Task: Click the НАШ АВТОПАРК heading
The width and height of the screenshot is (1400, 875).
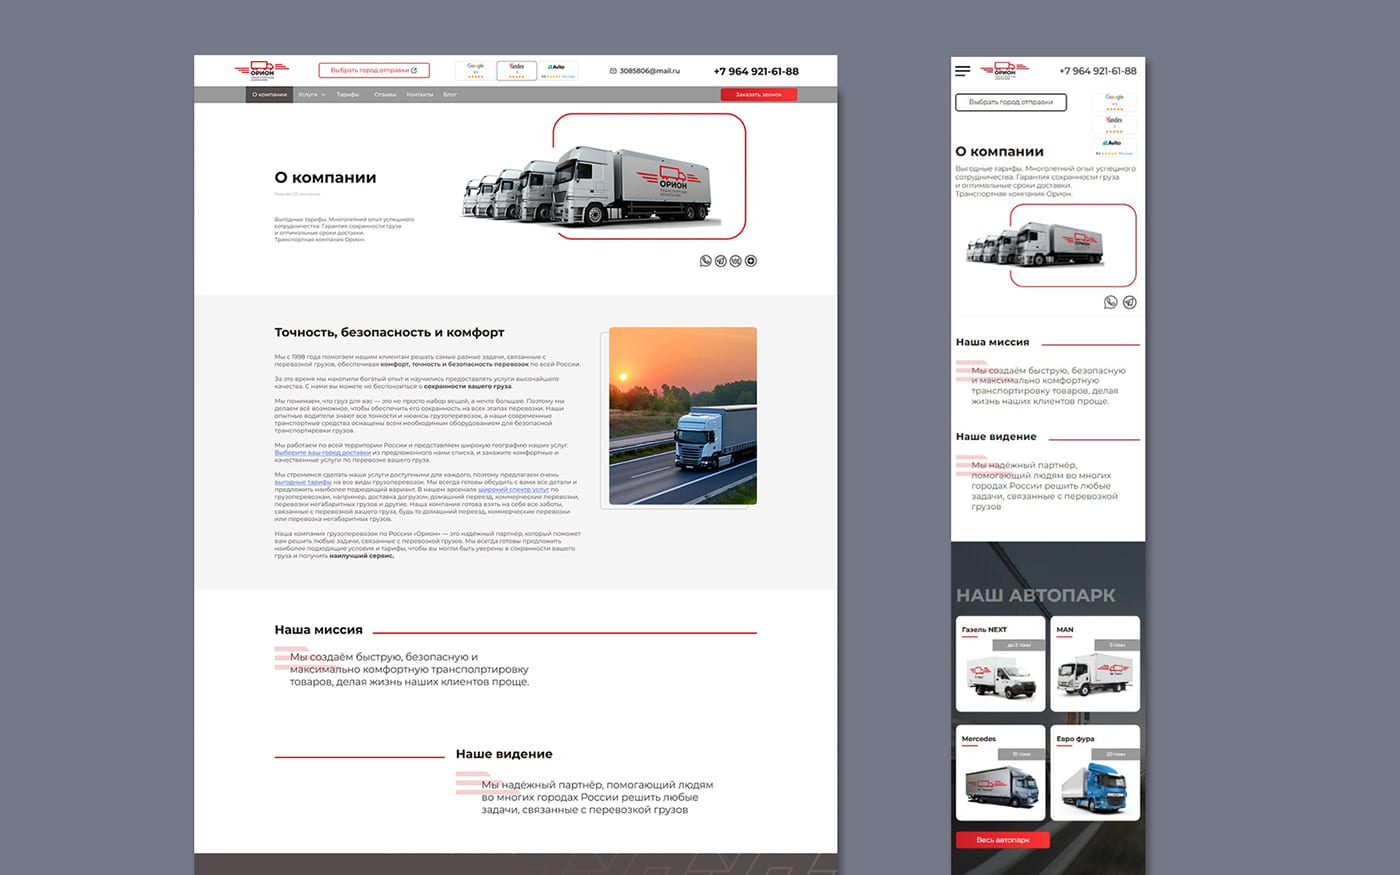Action: point(1036,595)
